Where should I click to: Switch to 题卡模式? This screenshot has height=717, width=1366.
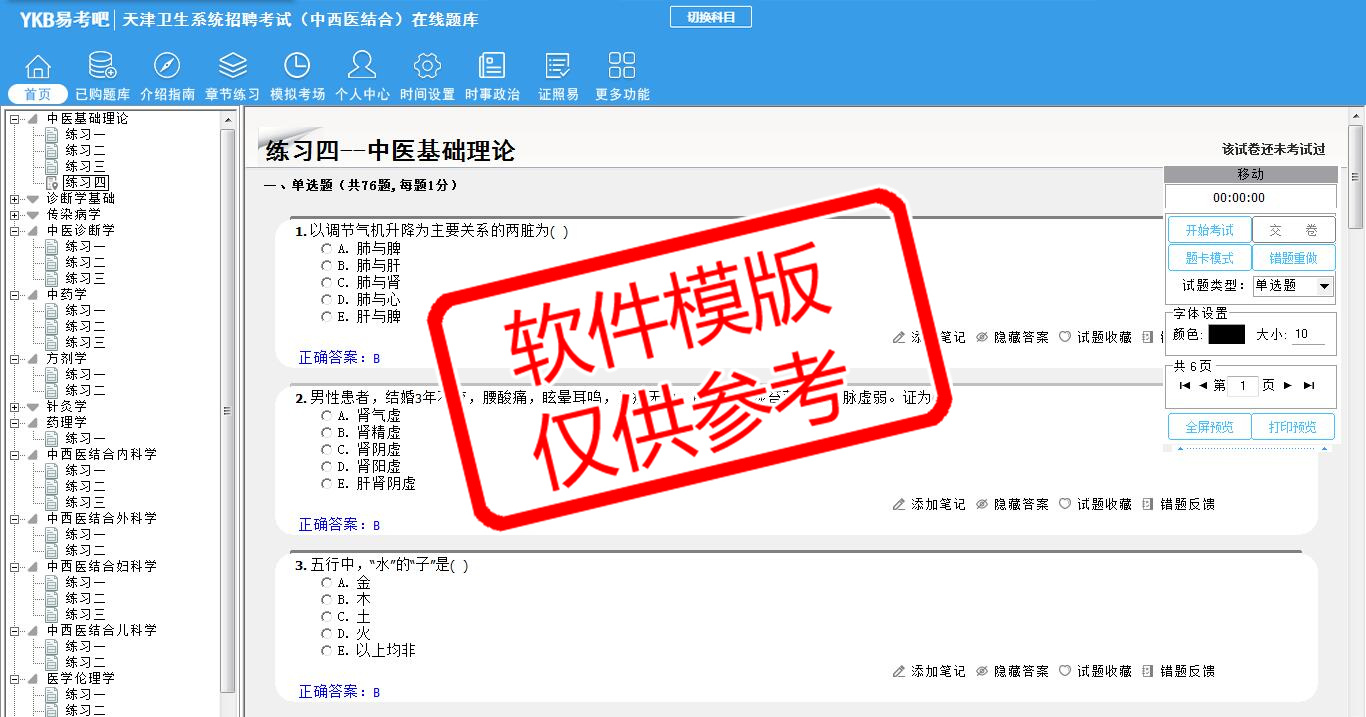[x=1209, y=258]
